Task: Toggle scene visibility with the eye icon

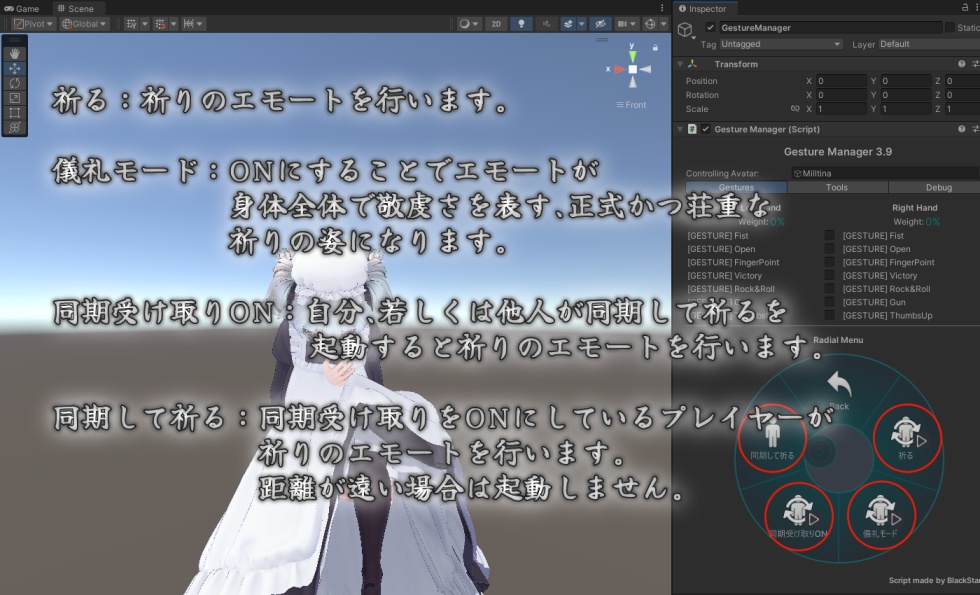Action: tap(601, 24)
